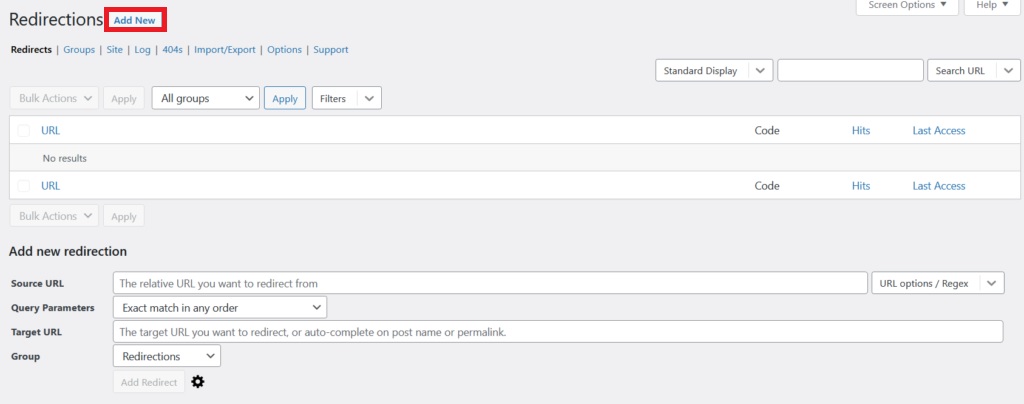Click Last Access in the table footer
This screenshot has width=1024, height=404.
[x=938, y=186]
